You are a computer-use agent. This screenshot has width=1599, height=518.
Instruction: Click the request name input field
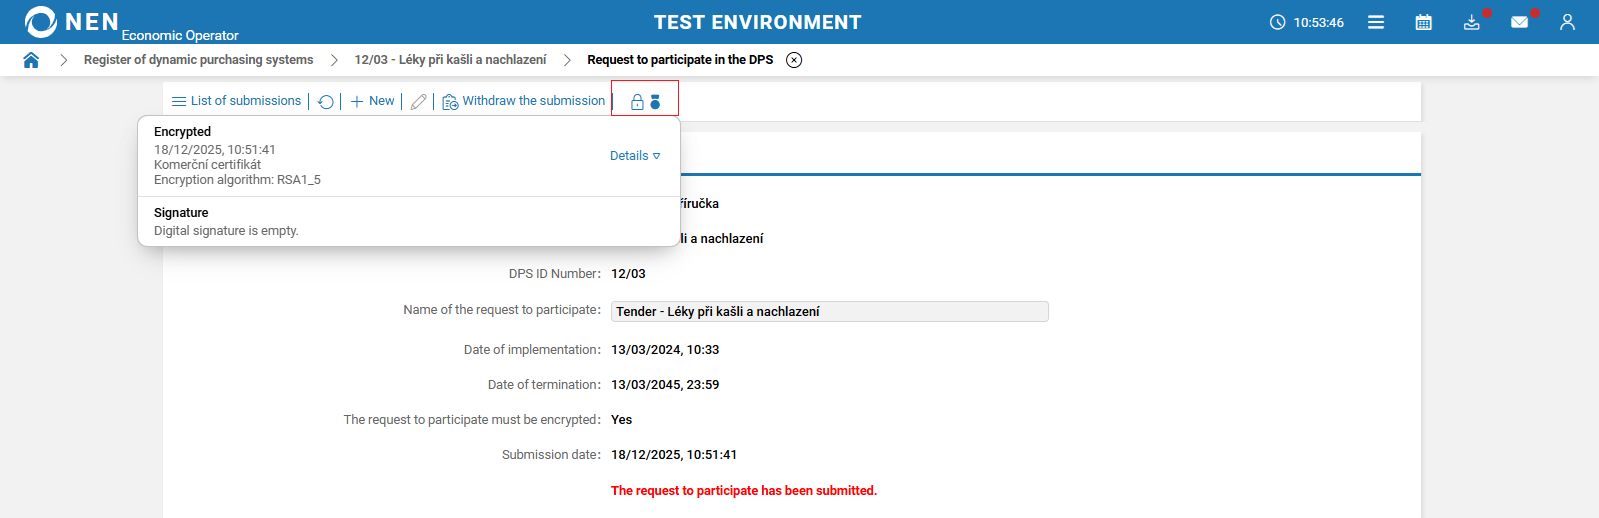829,312
